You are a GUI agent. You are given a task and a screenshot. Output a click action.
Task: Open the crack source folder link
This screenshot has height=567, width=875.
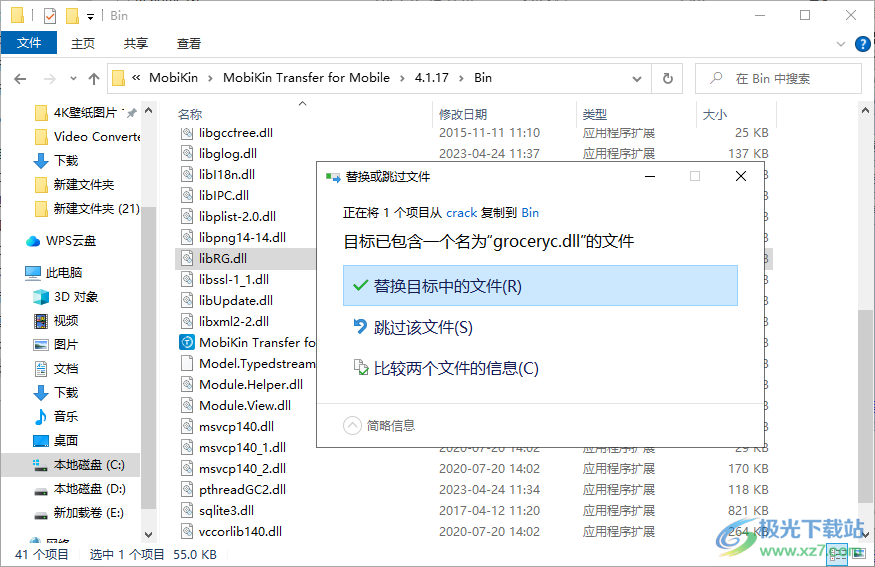pos(461,213)
